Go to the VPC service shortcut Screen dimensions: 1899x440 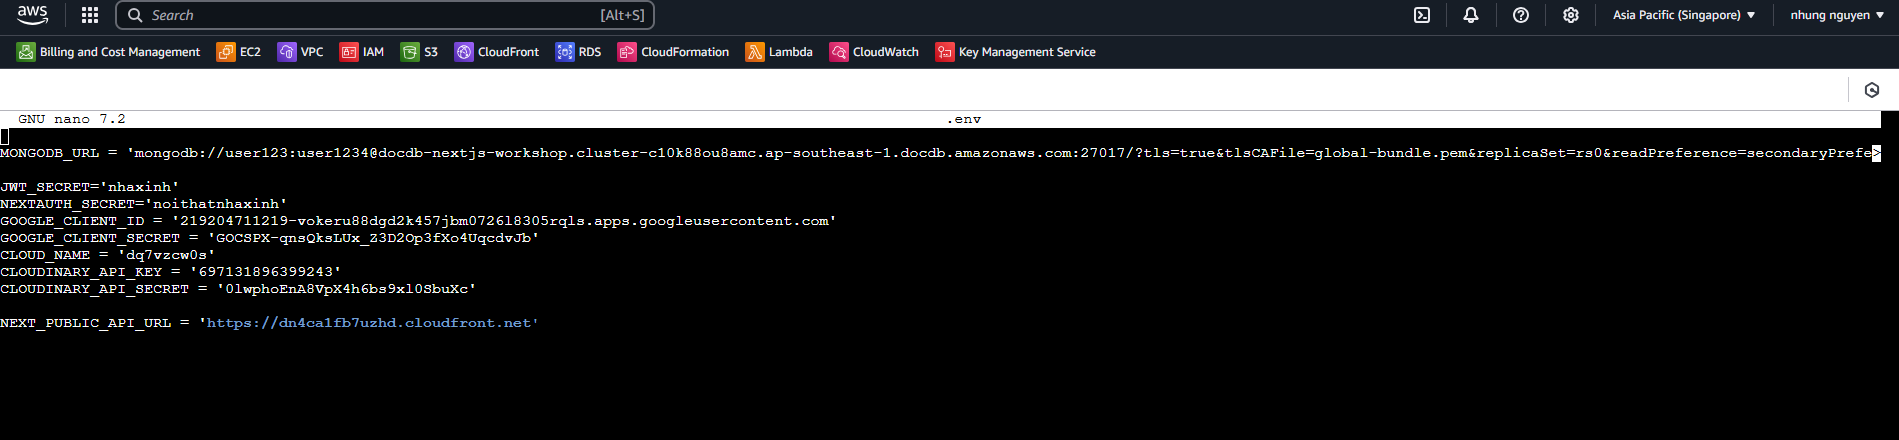point(301,52)
